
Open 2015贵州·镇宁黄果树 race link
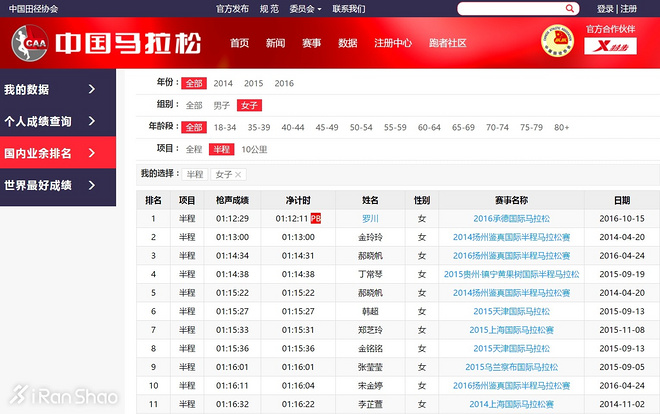[x=511, y=274]
